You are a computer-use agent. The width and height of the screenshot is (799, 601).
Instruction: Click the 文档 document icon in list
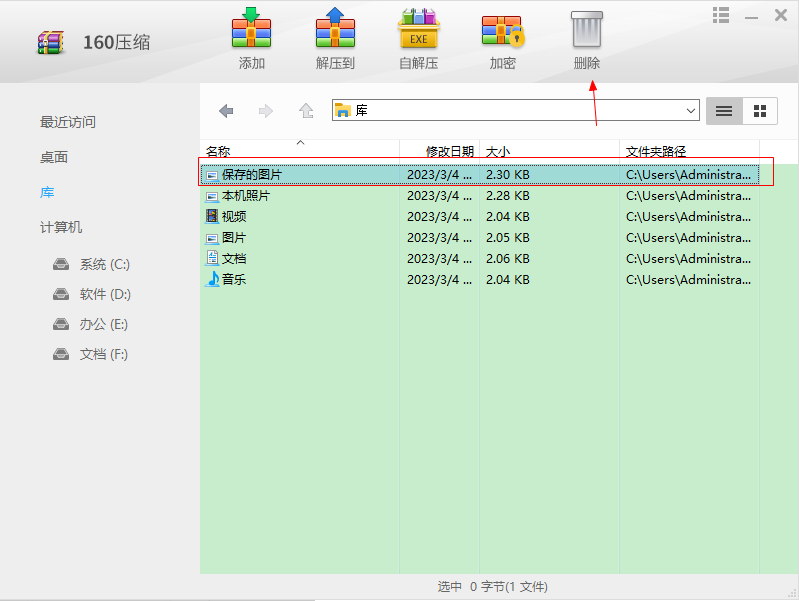tap(212, 258)
